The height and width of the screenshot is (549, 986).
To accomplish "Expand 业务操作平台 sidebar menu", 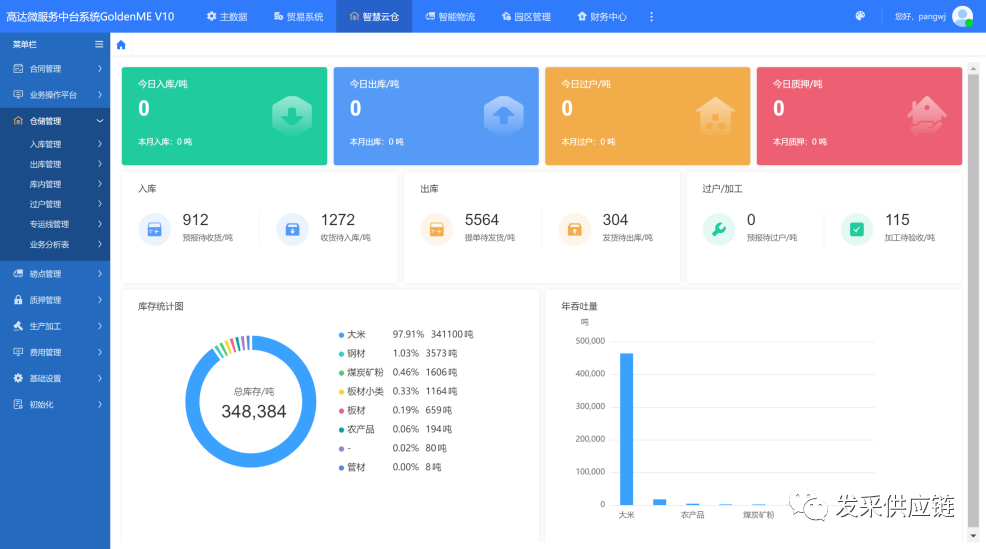I will point(55,95).
